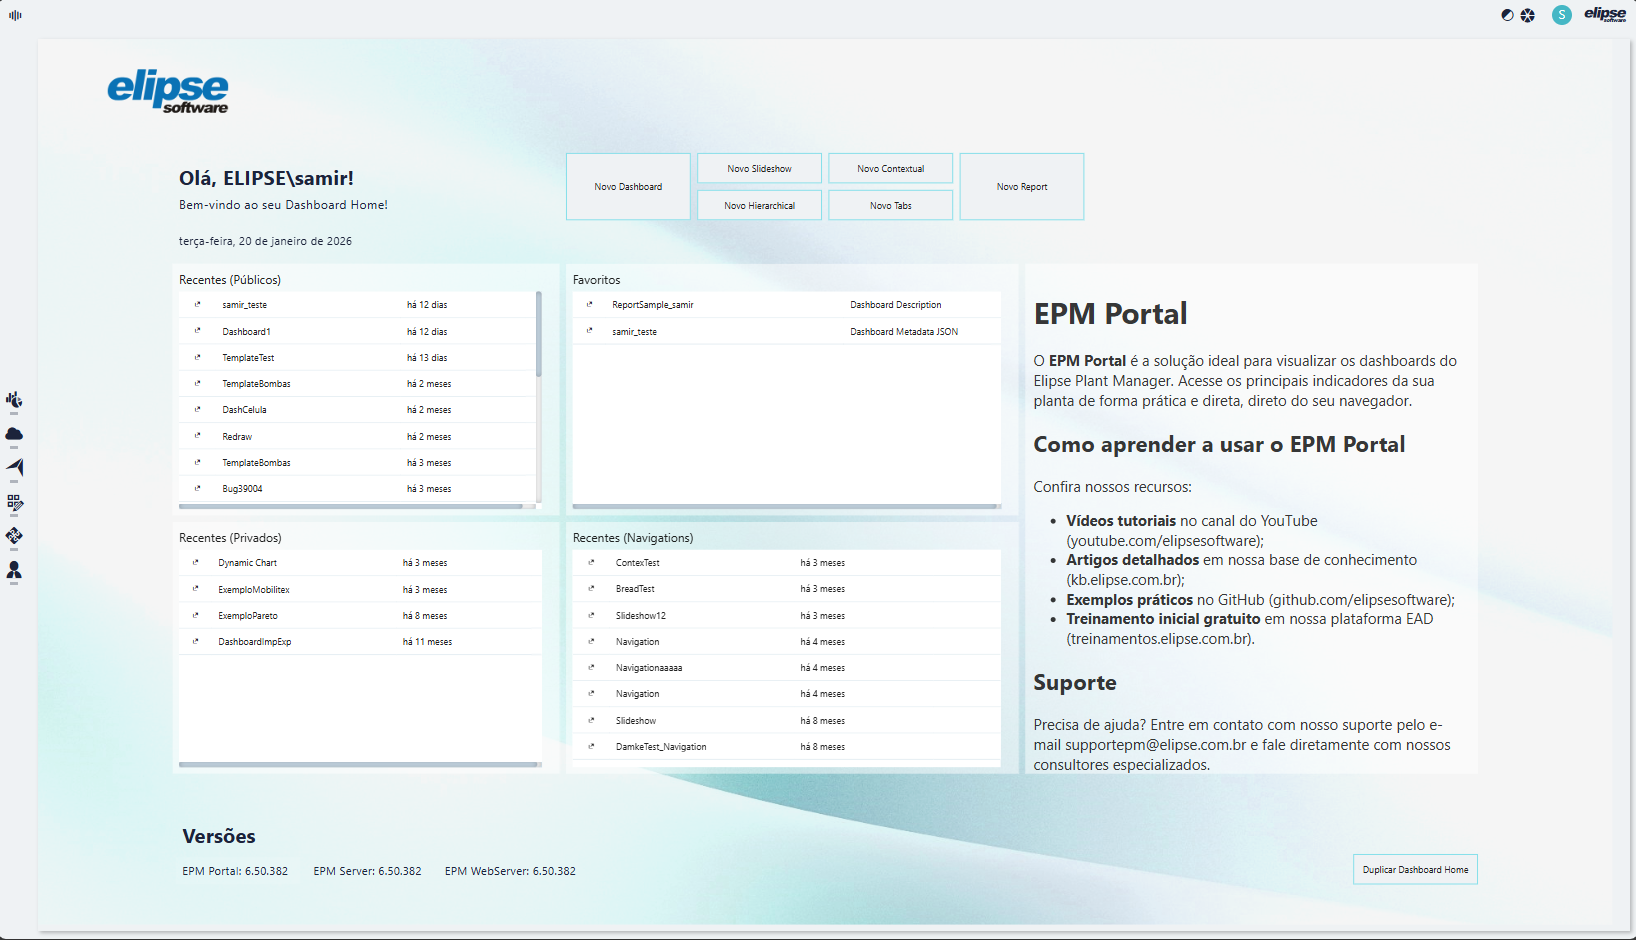This screenshot has width=1636, height=940.
Task: Open Slideshow12 in Recentes (Navigations)
Action: (x=640, y=616)
